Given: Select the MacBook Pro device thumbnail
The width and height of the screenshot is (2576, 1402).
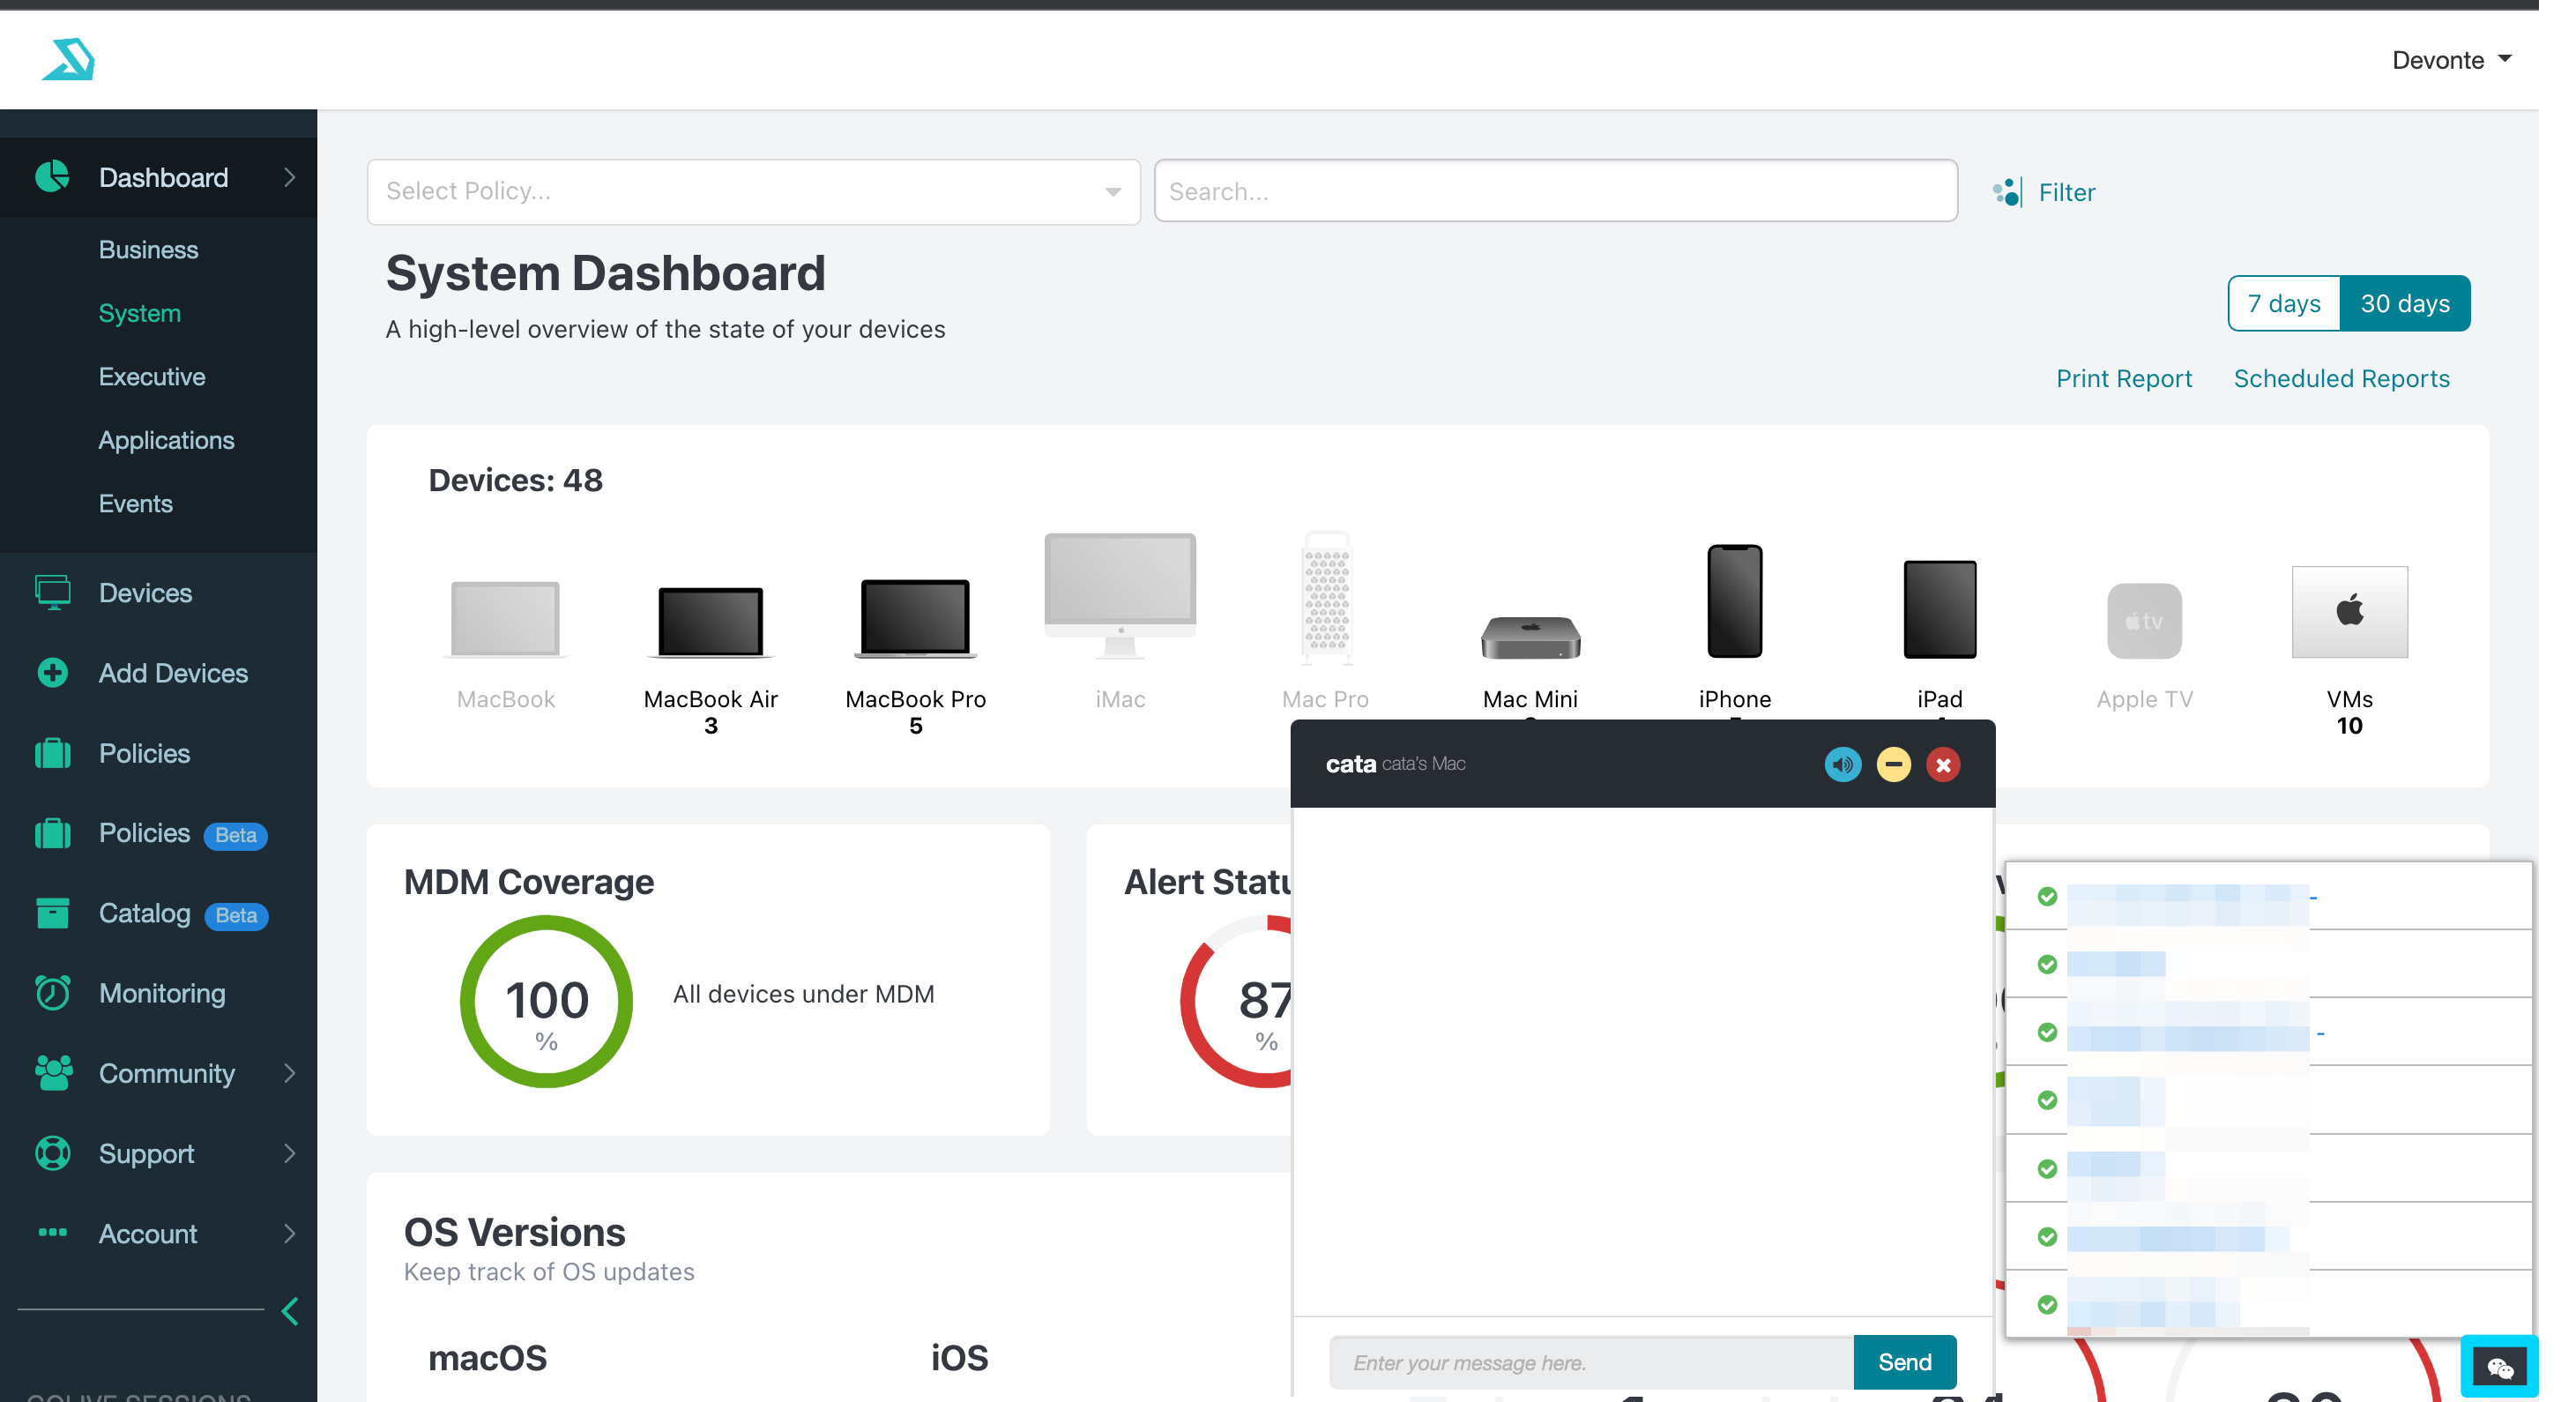Looking at the screenshot, I should point(915,618).
